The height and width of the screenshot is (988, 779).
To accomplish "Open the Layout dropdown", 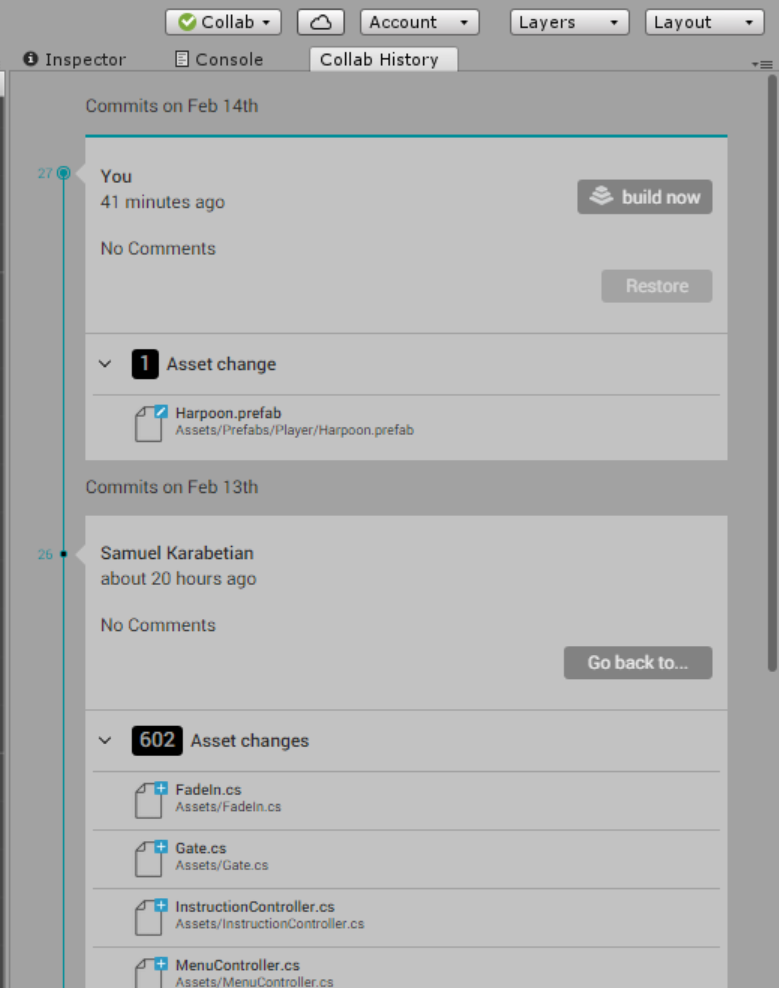I will pyautogui.click(x=704, y=22).
